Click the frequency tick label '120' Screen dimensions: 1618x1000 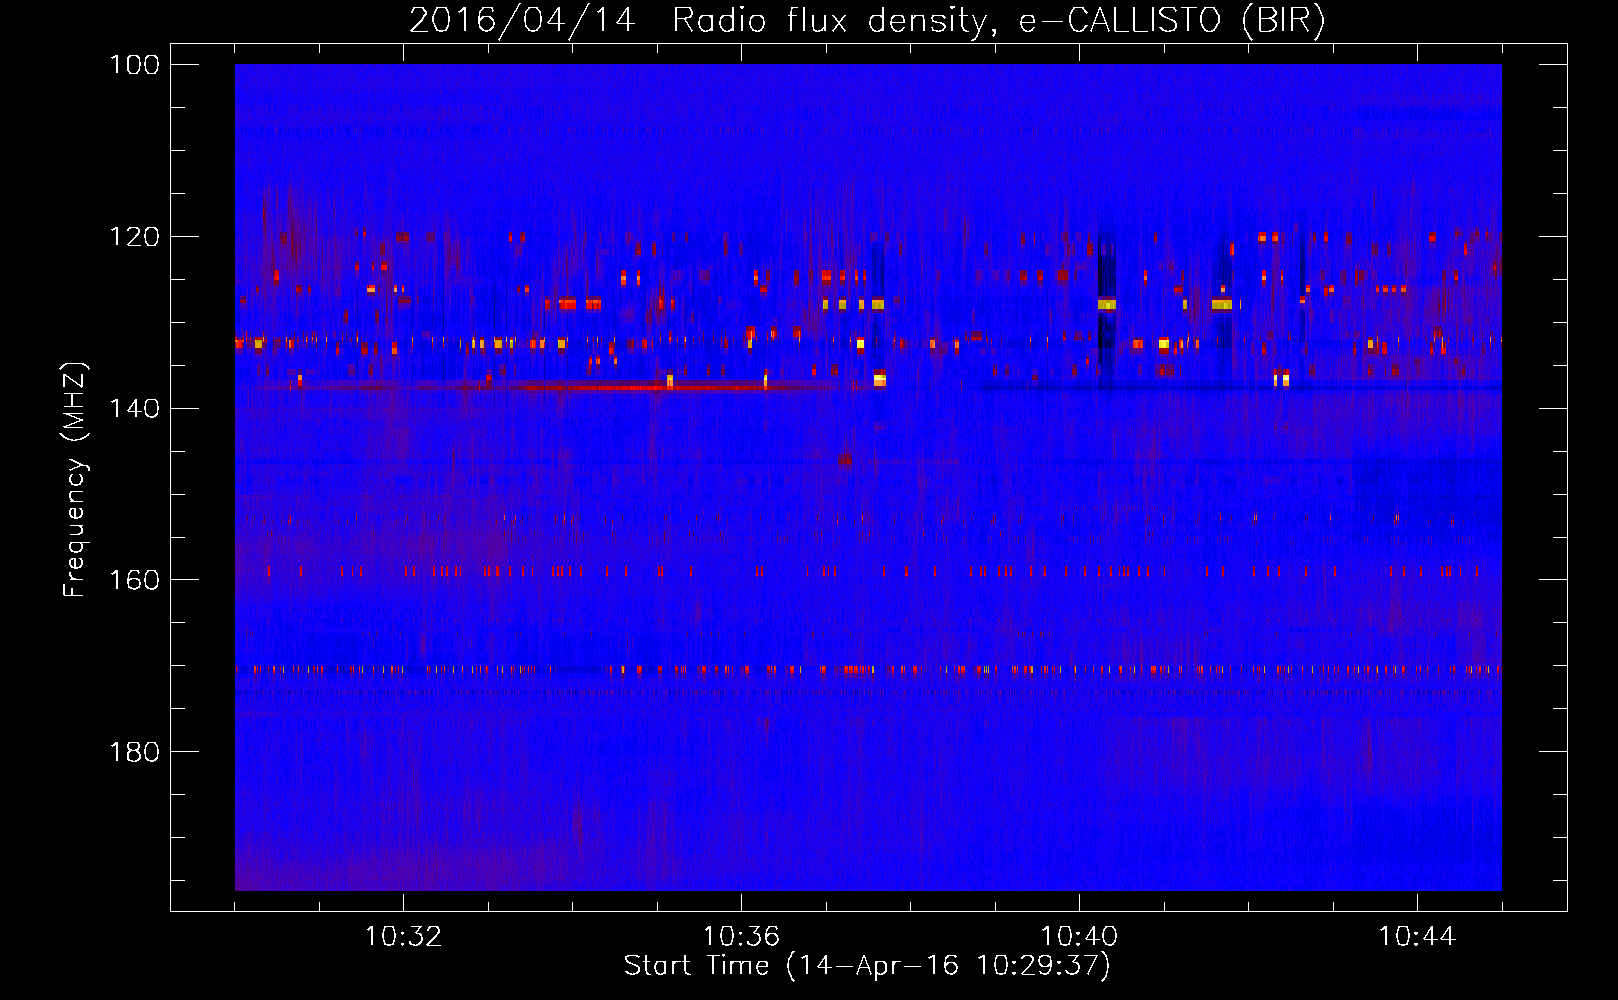click(x=136, y=237)
